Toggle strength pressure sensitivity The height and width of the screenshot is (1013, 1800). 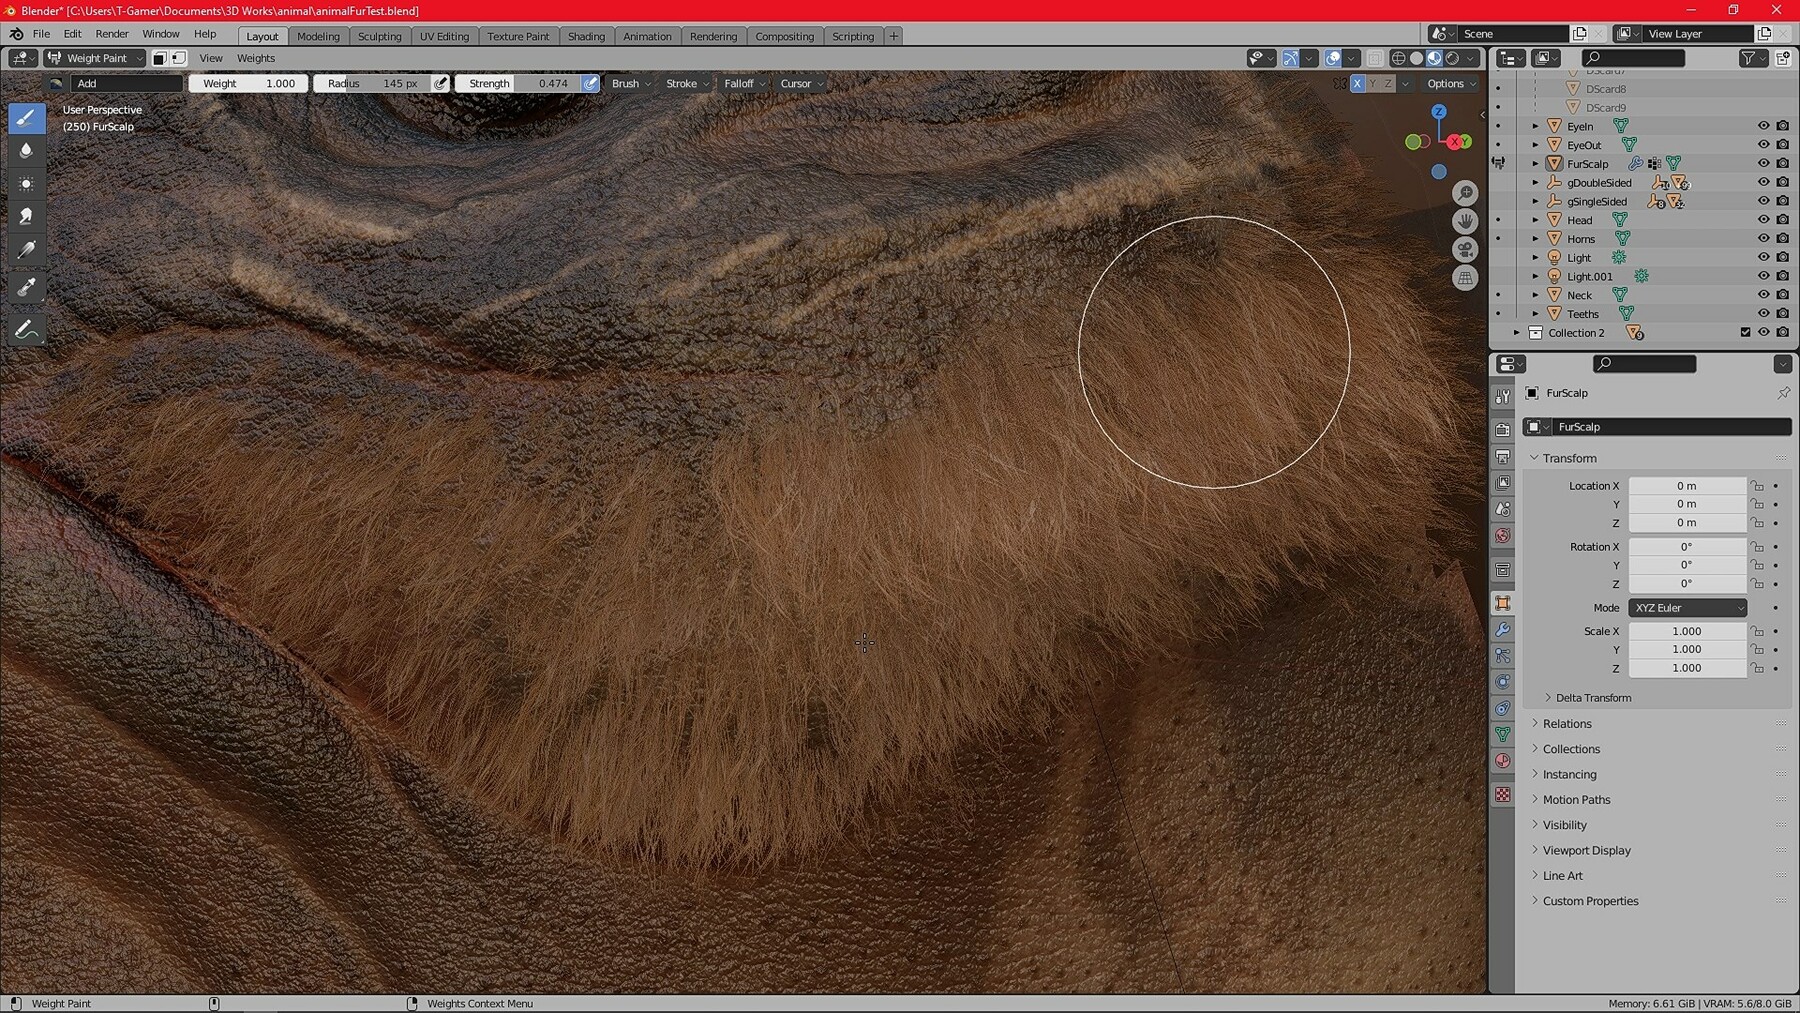coord(591,84)
